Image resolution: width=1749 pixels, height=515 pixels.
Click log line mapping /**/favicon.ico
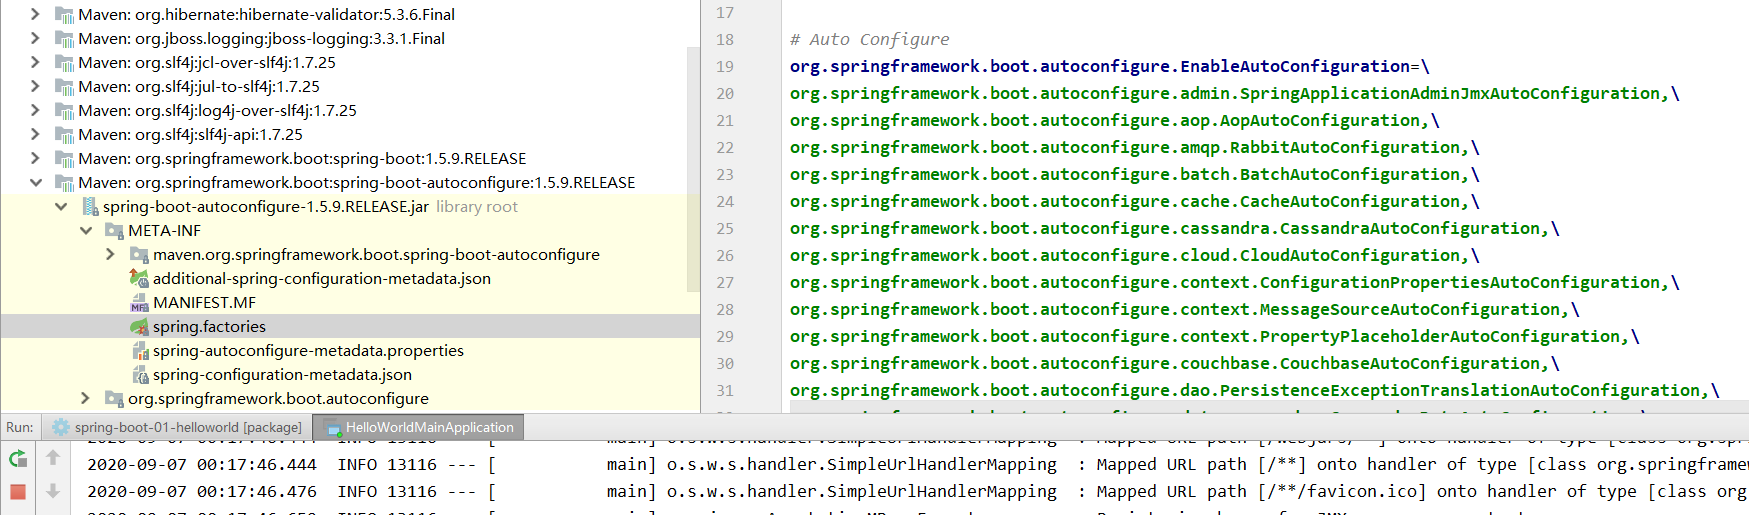[x=917, y=491]
